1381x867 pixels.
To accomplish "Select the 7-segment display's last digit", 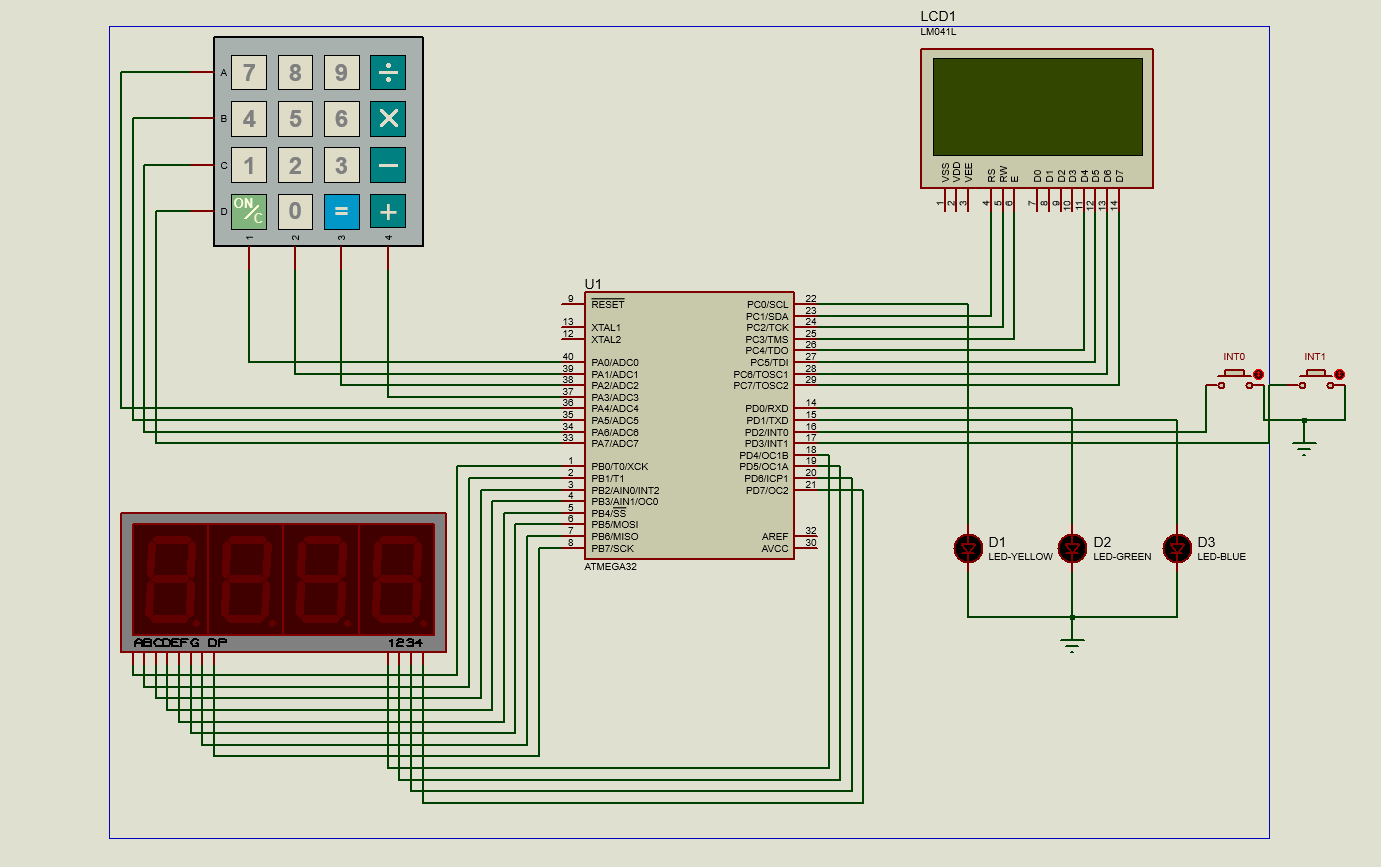I will [x=397, y=579].
